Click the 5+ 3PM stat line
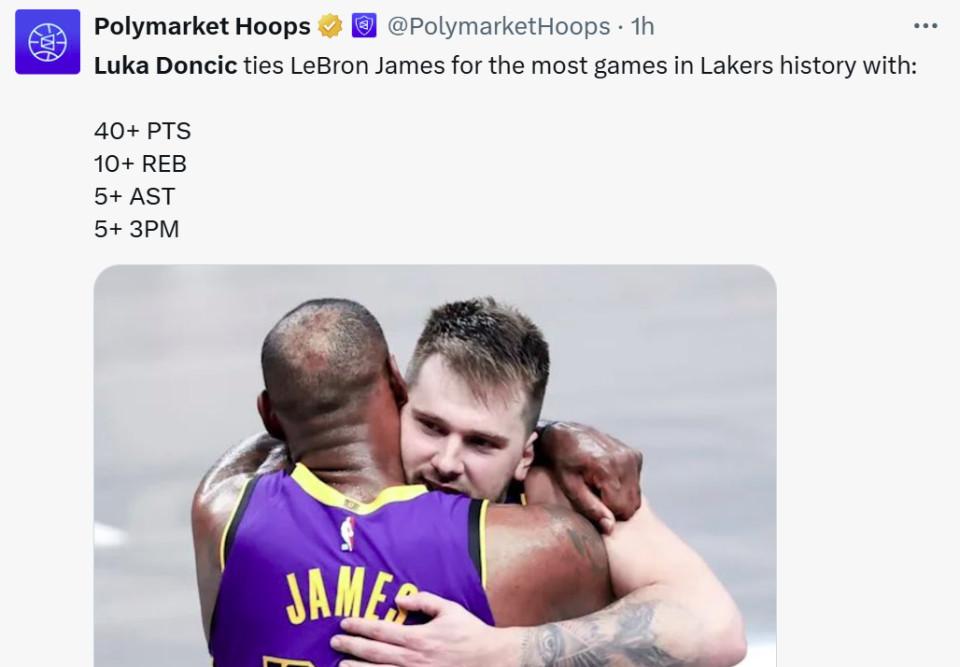The height and width of the screenshot is (667, 960). [136, 229]
